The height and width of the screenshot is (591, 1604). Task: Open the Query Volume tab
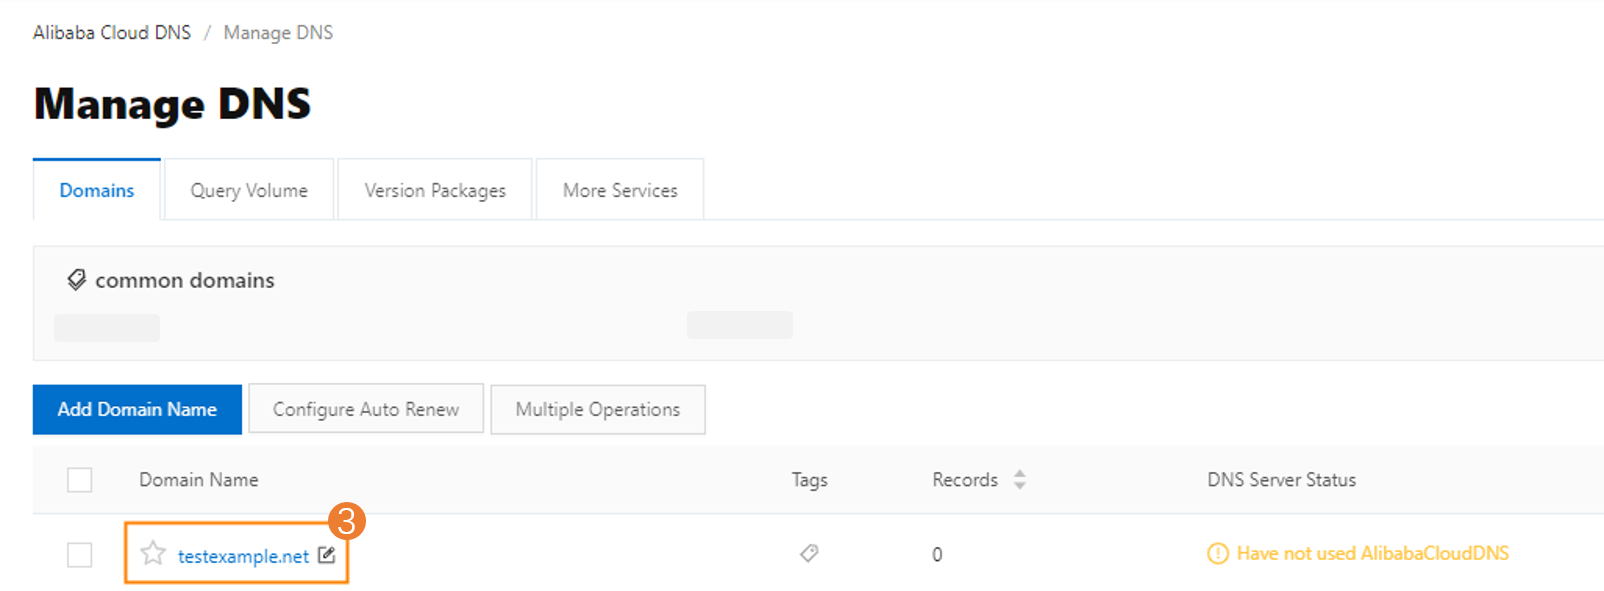point(249,190)
